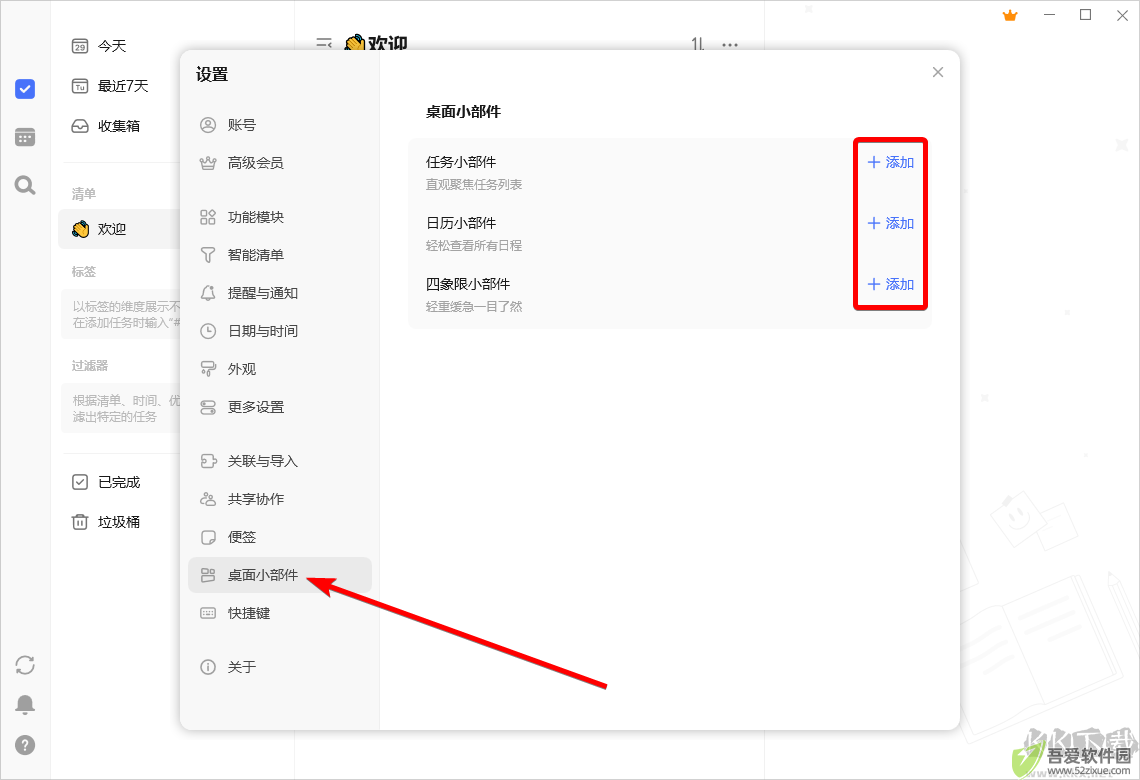
Task: Open 关联与导入 settings section
Action: tap(280, 461)
